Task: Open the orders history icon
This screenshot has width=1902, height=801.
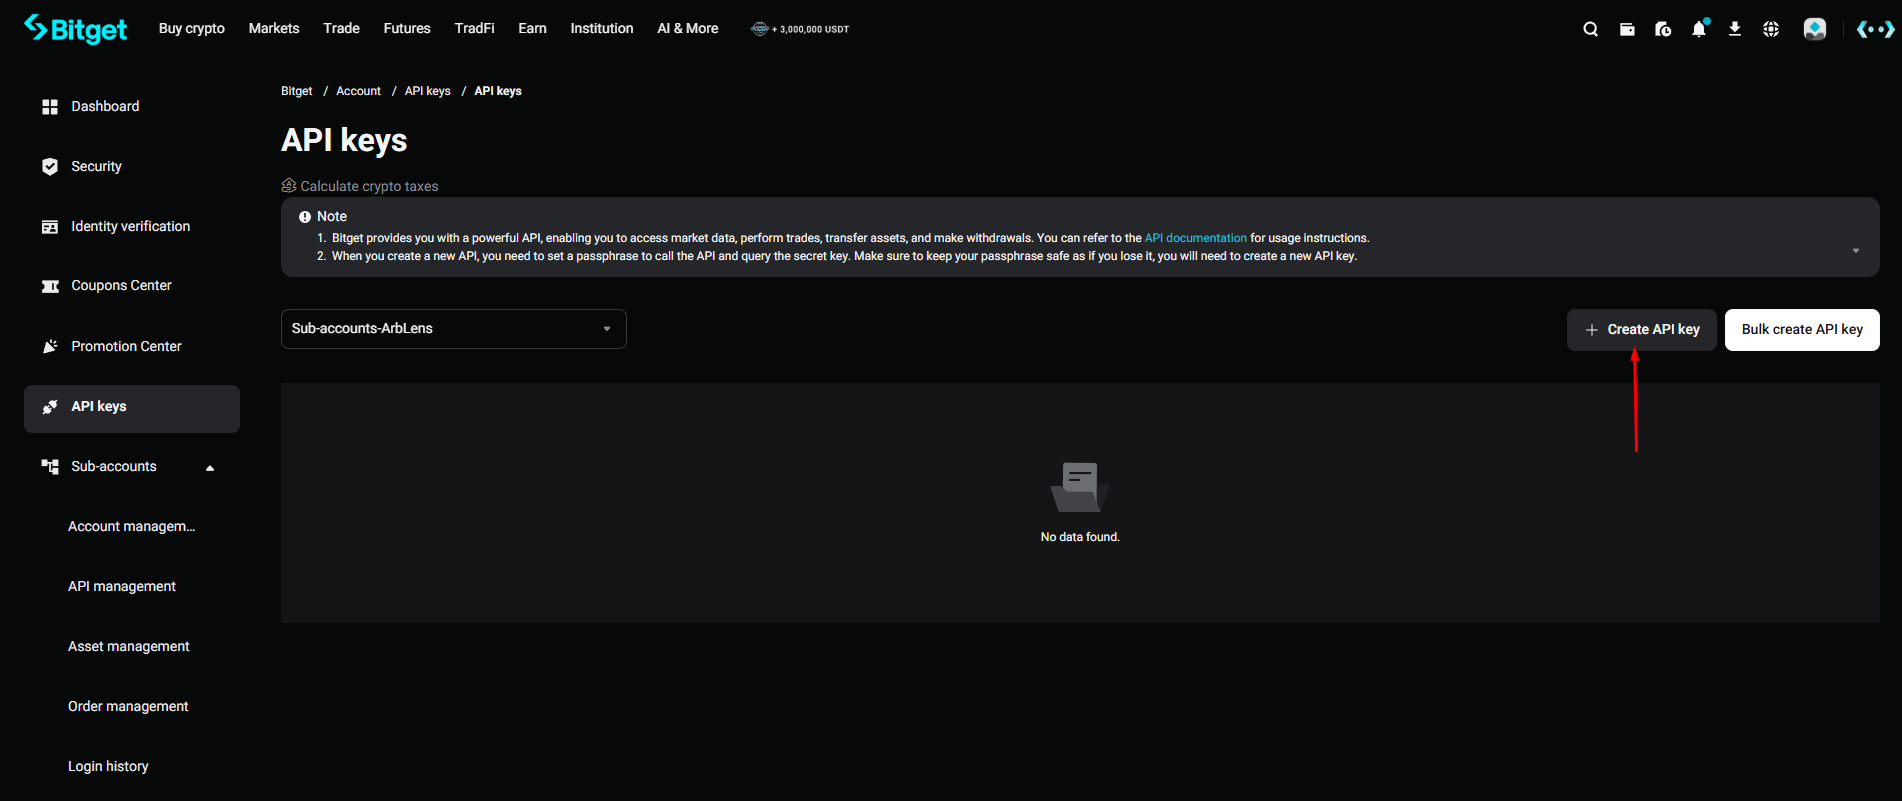Action: coord(1663,29)
